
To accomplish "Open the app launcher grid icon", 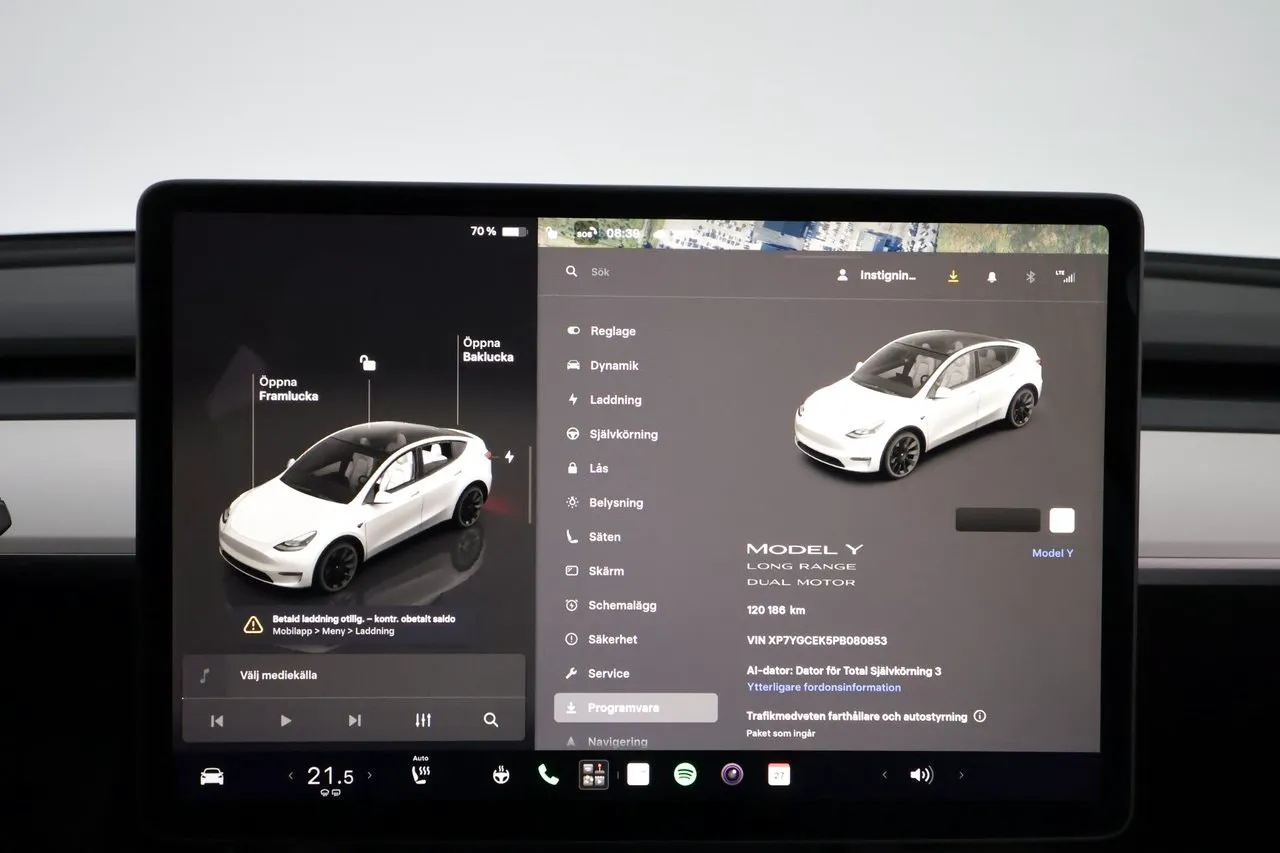I will coord(594,774).
